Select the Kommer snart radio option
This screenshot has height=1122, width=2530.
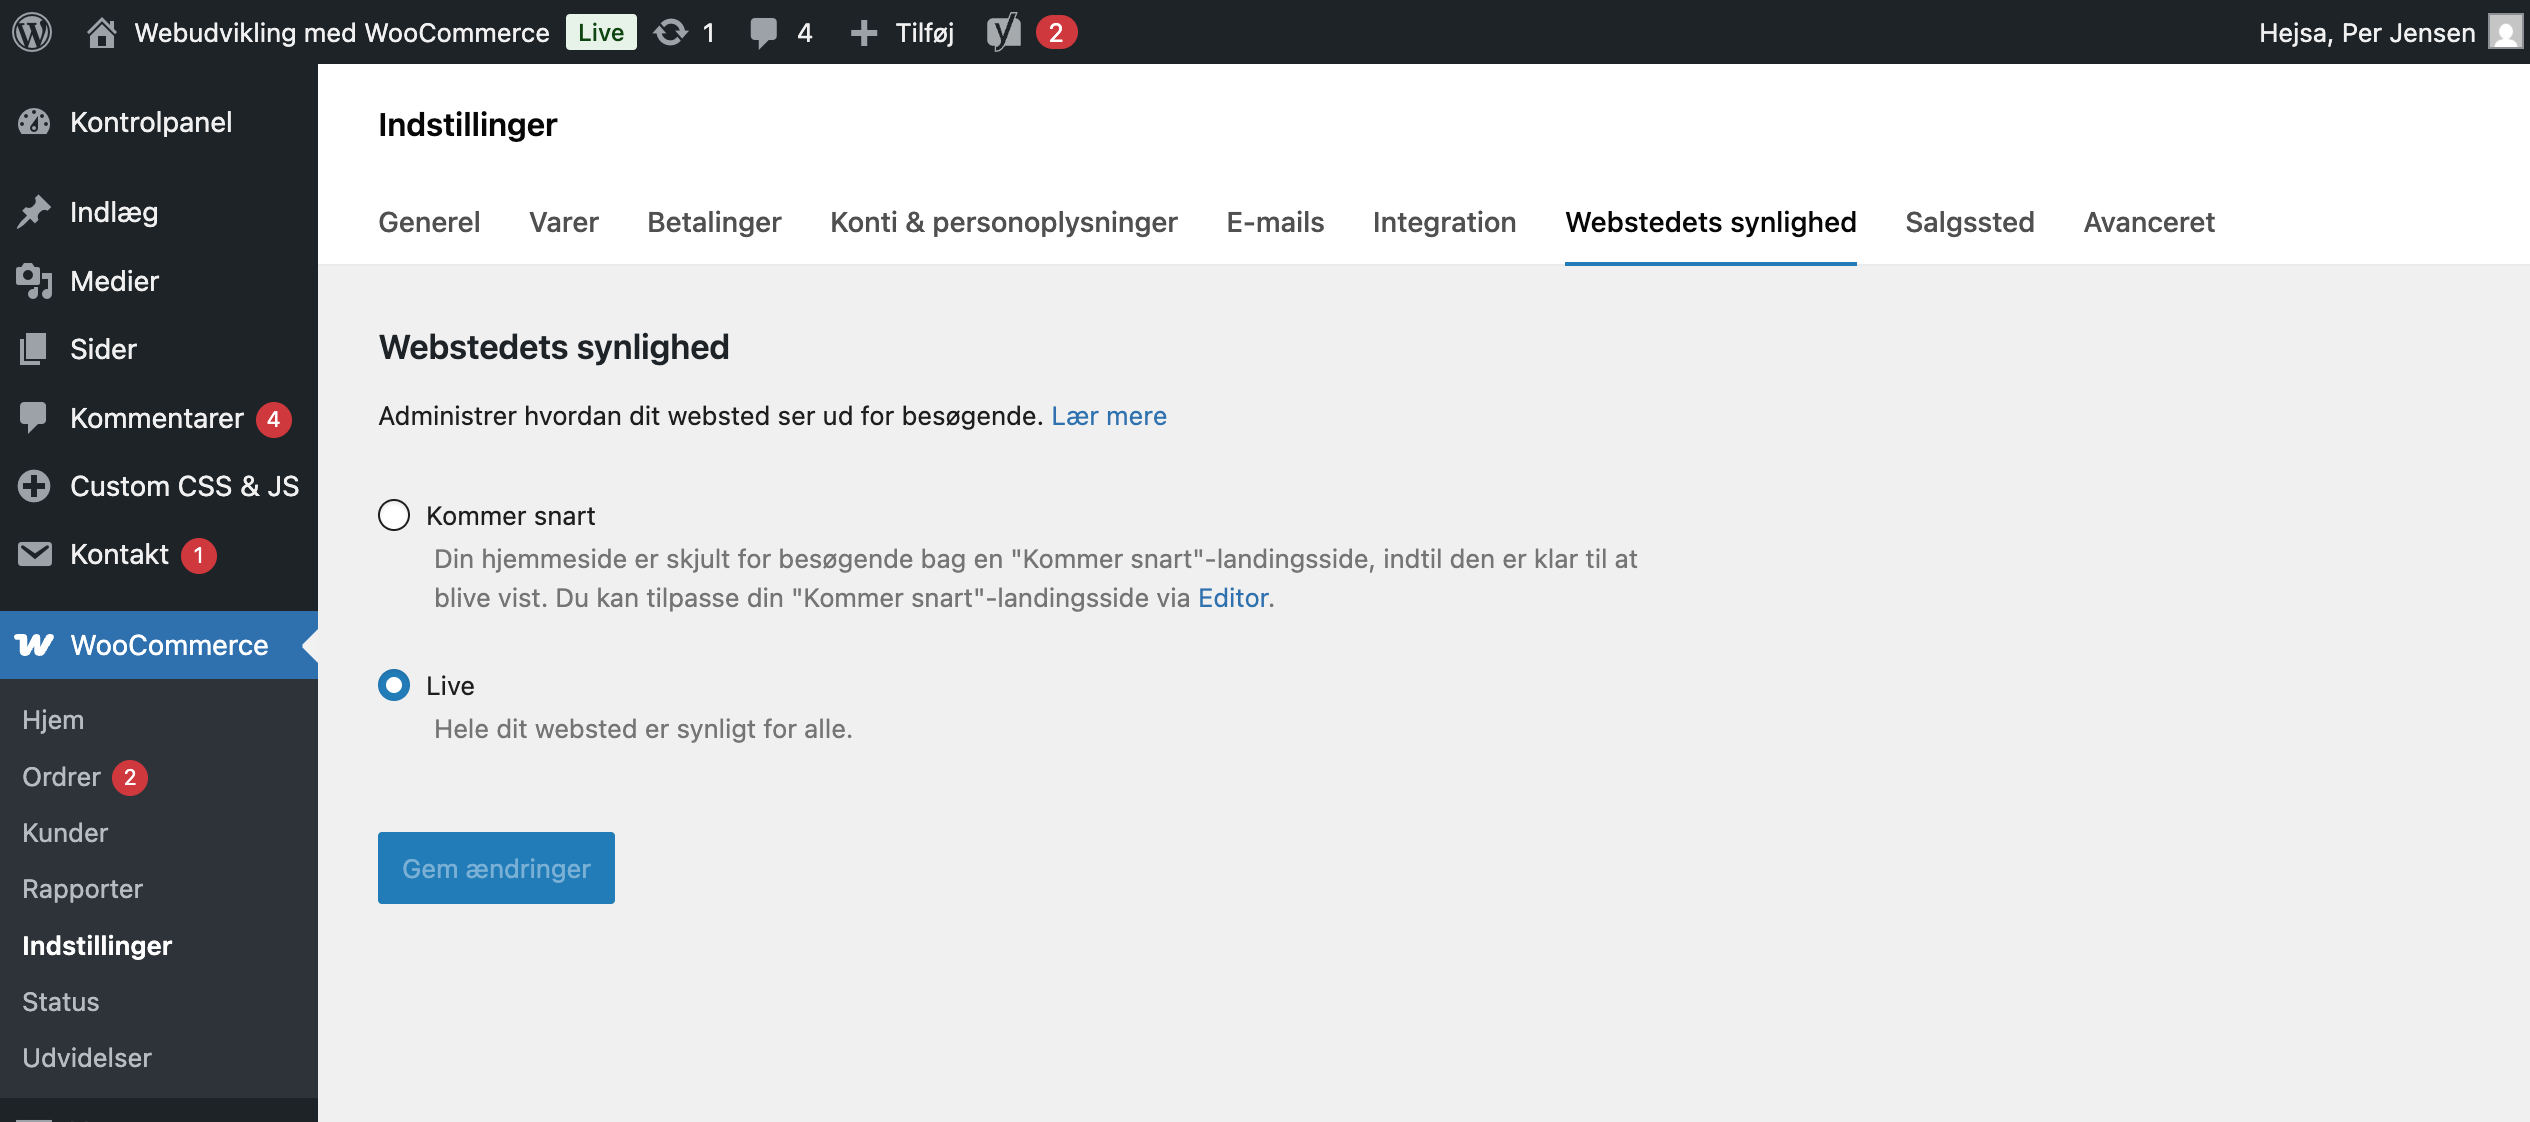pos(394,515)
